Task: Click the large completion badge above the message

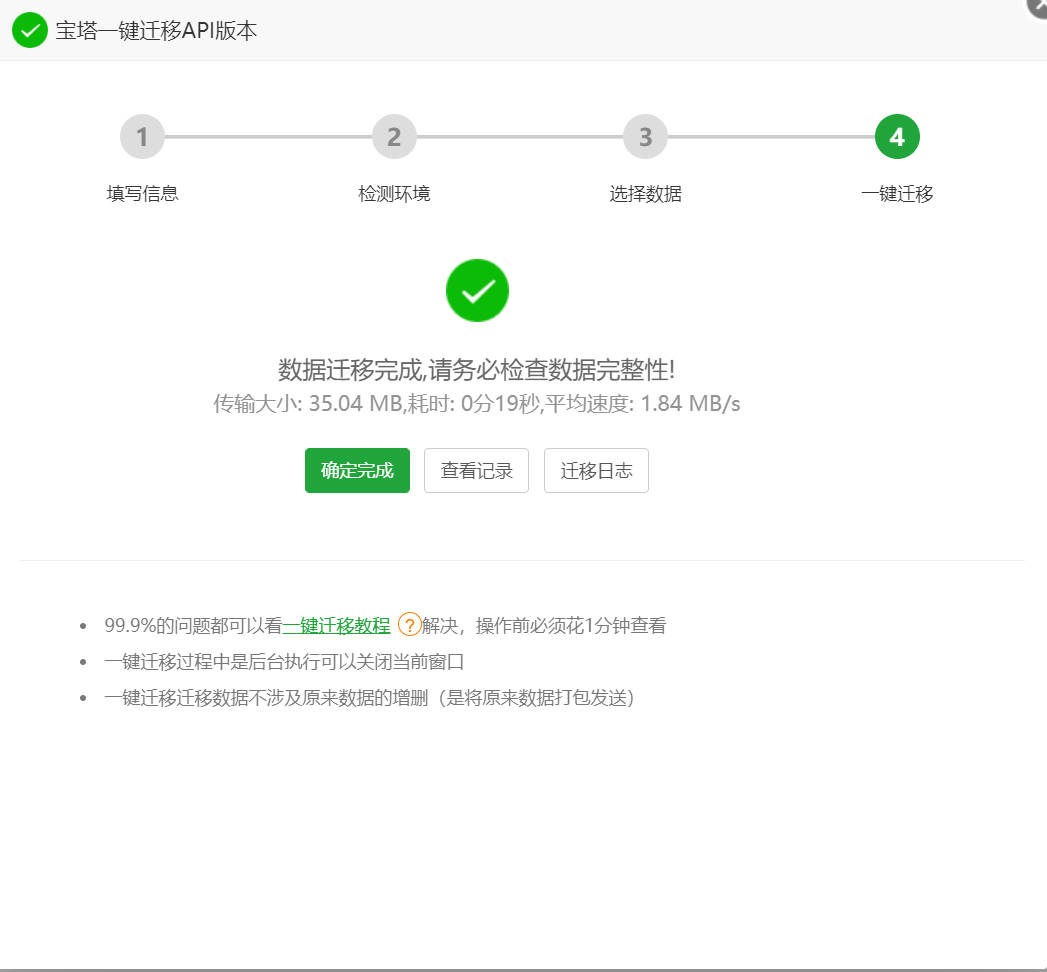Action: [477, 290]
